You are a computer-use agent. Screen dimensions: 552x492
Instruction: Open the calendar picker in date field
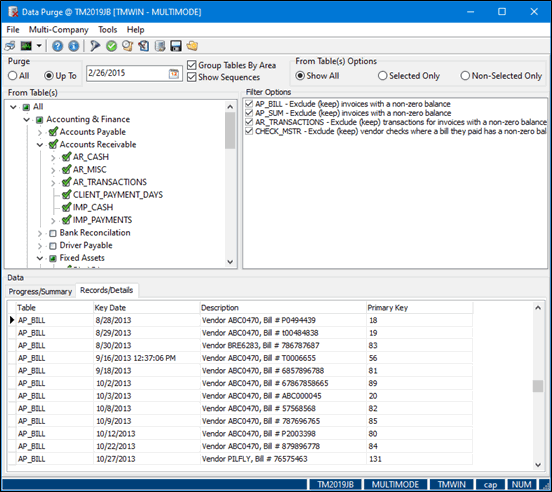(174, 74)
